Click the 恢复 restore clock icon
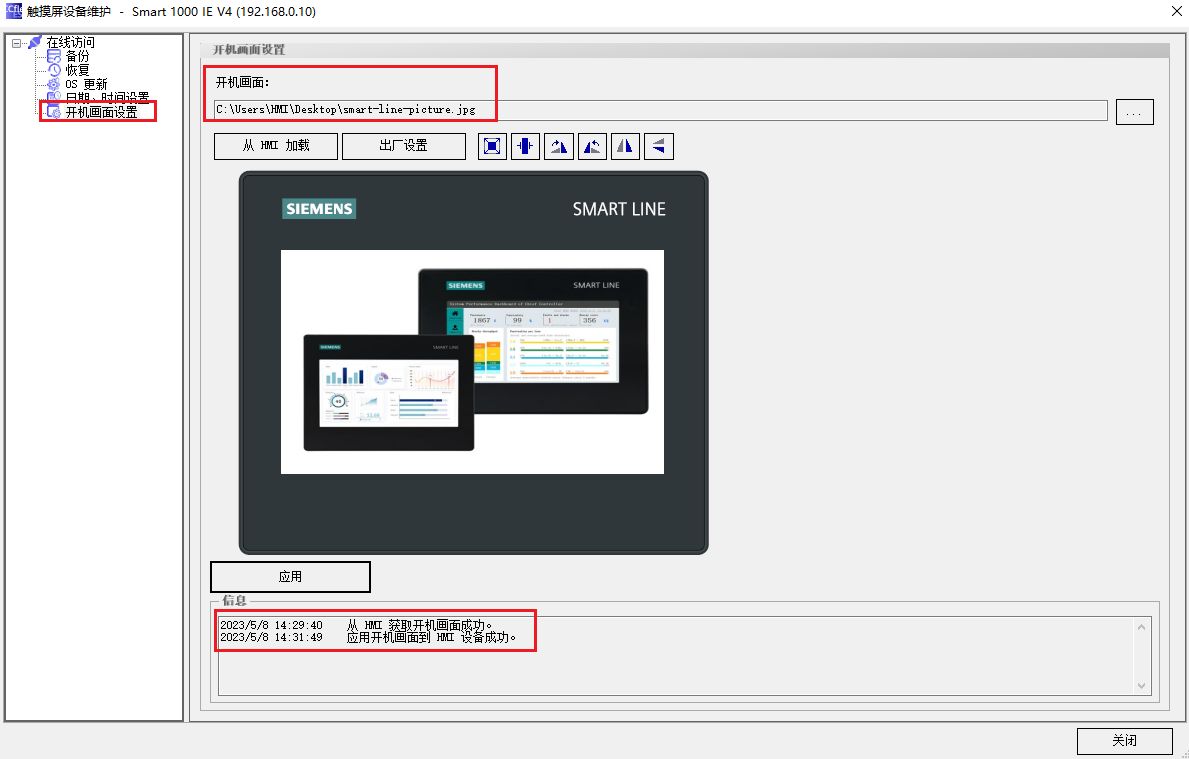 click(x=54, y=71)
